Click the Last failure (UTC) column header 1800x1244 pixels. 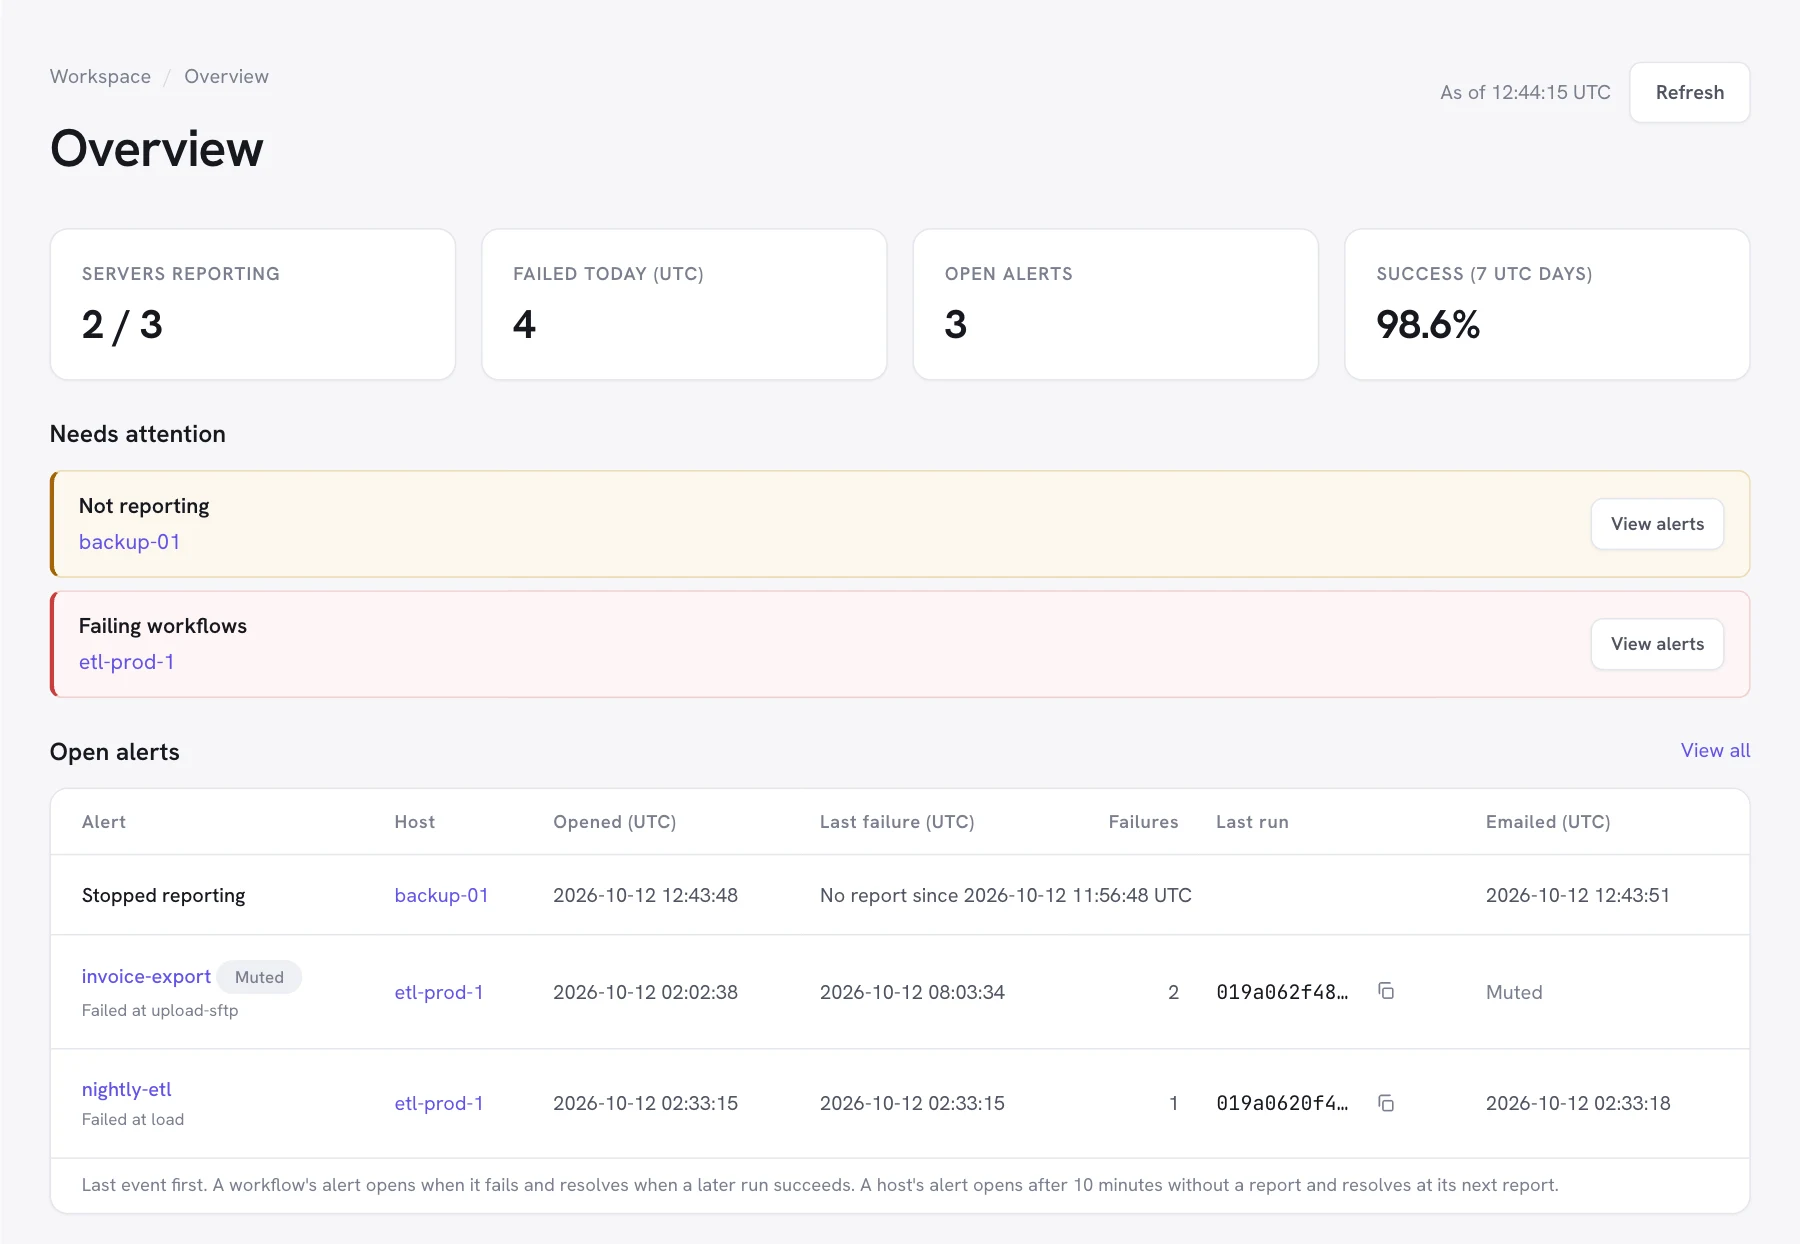click(x=897, y=822)
